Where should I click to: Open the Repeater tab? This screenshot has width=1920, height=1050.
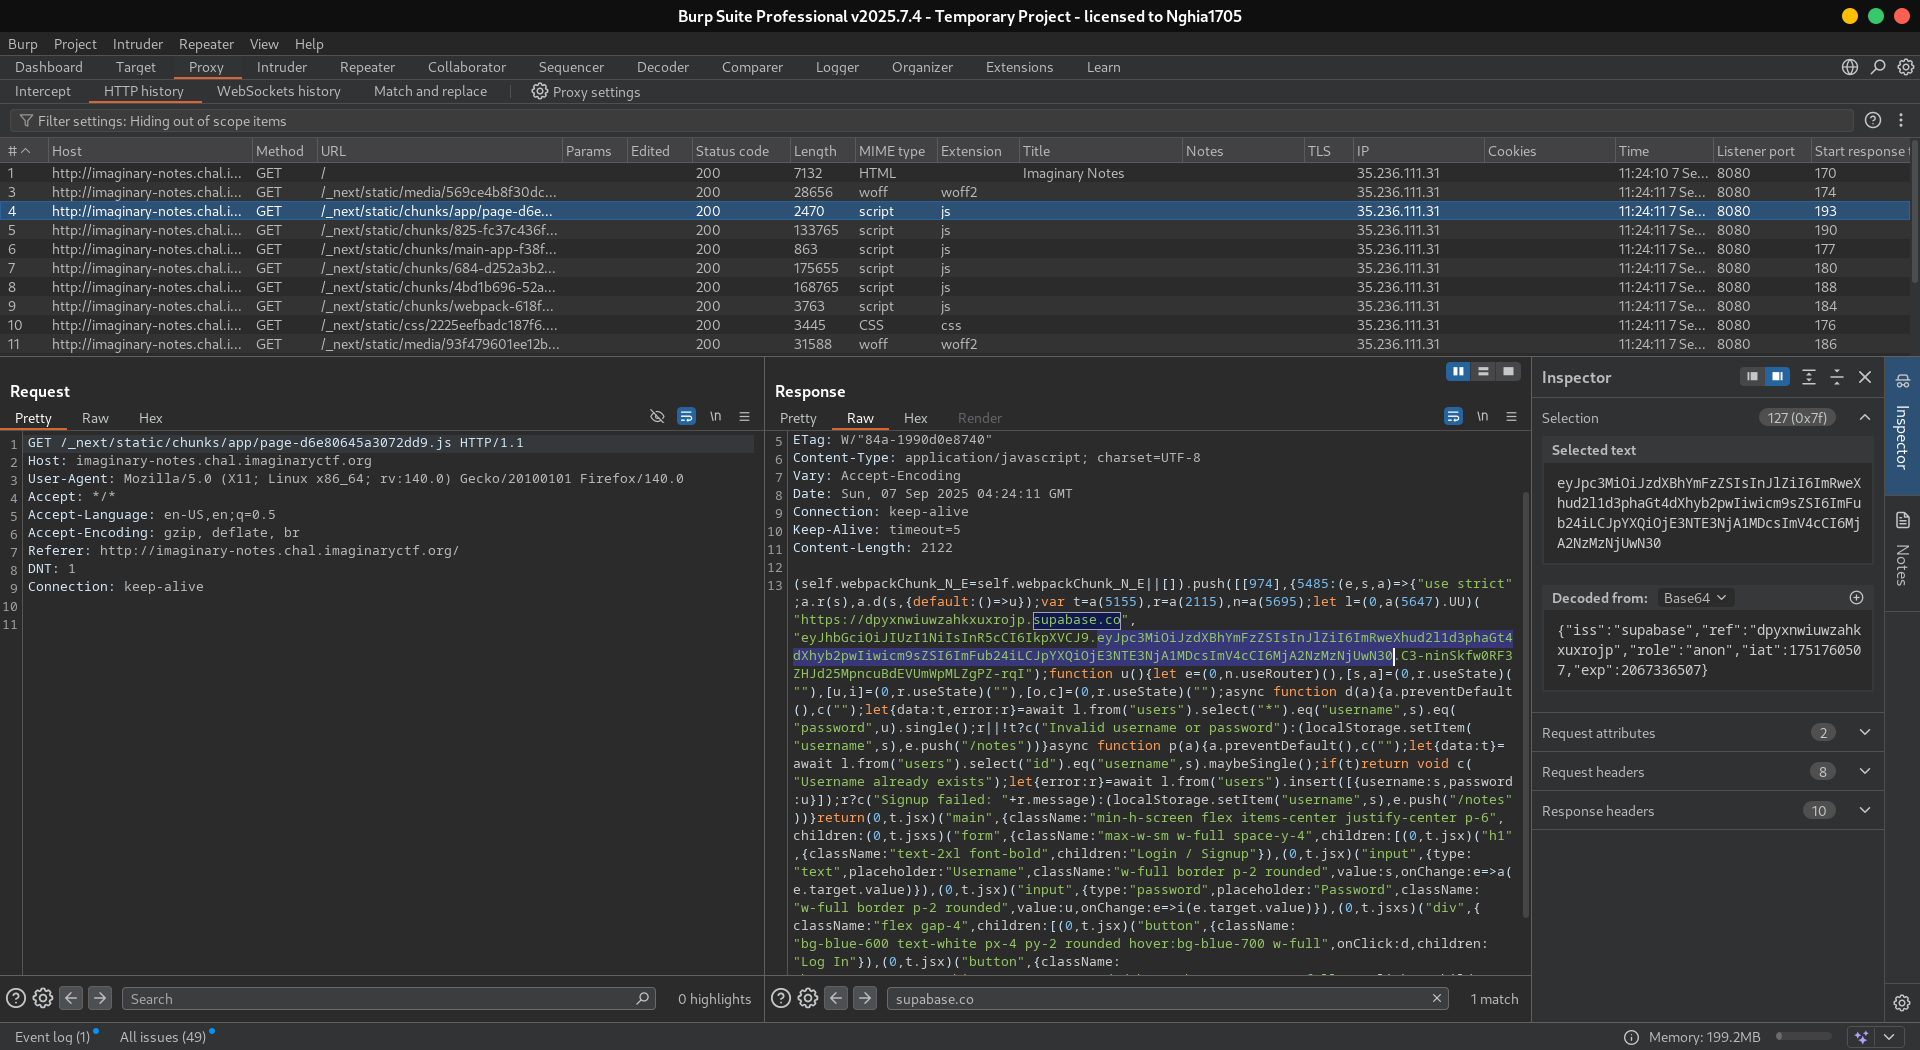pyautogui.click(x=367, y=67)
